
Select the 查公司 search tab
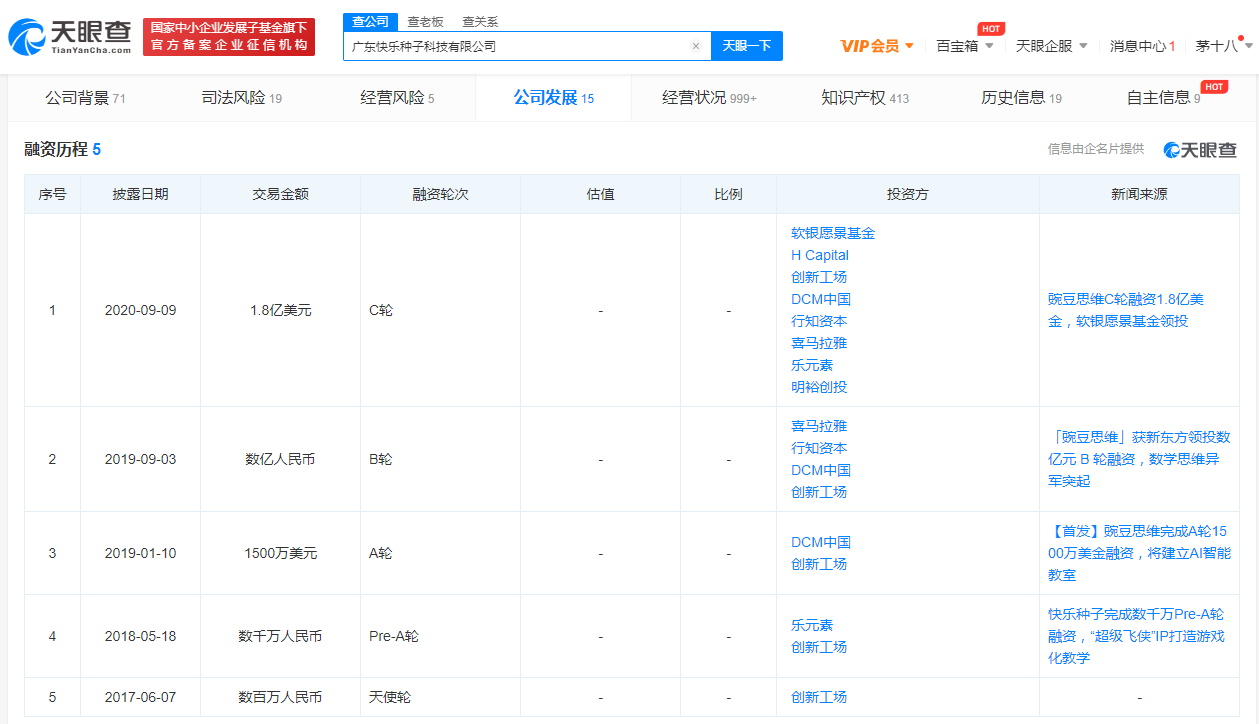(371, 21)
